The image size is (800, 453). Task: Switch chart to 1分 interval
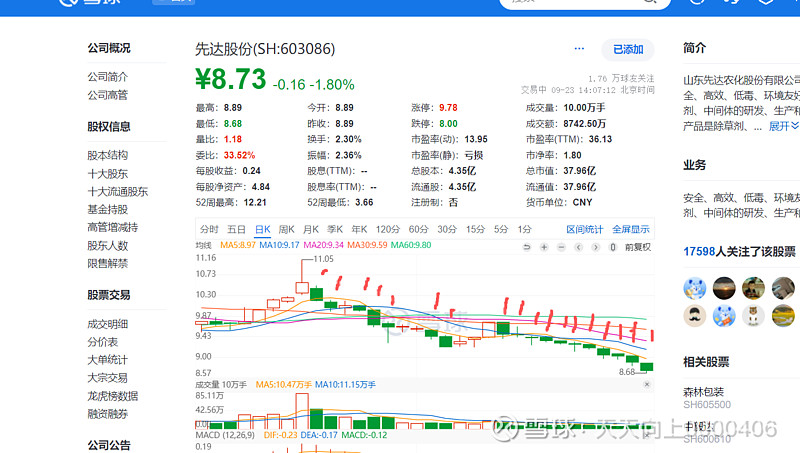(x=524, y=230)
